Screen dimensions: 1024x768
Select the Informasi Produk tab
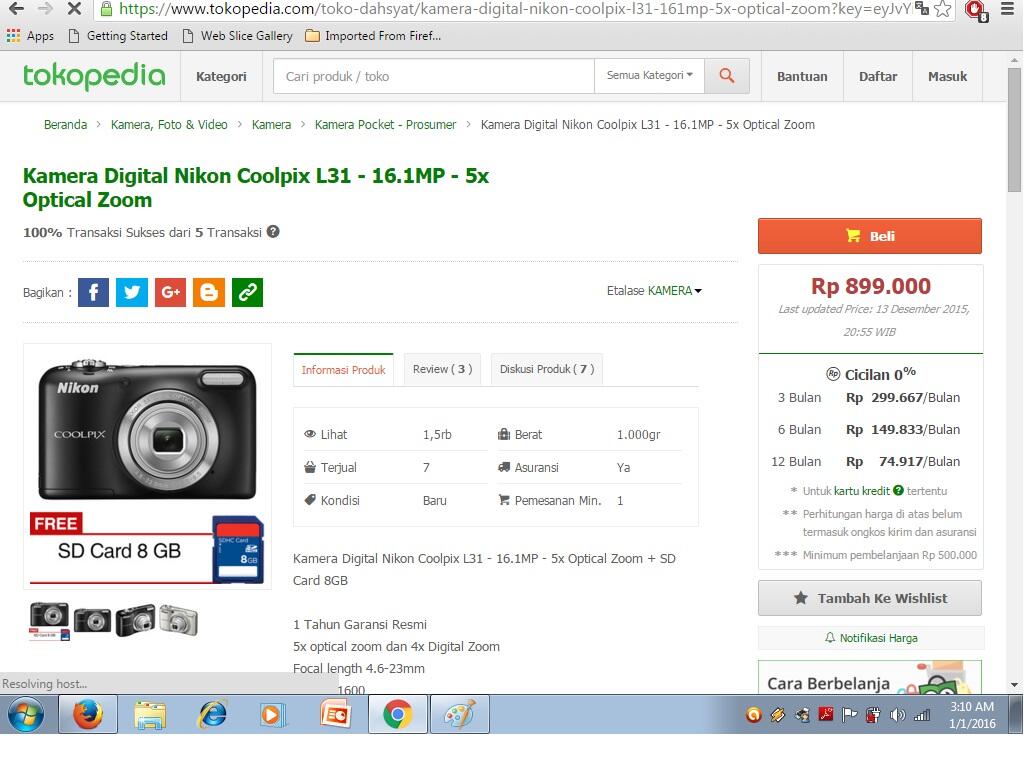coord(344,370)
